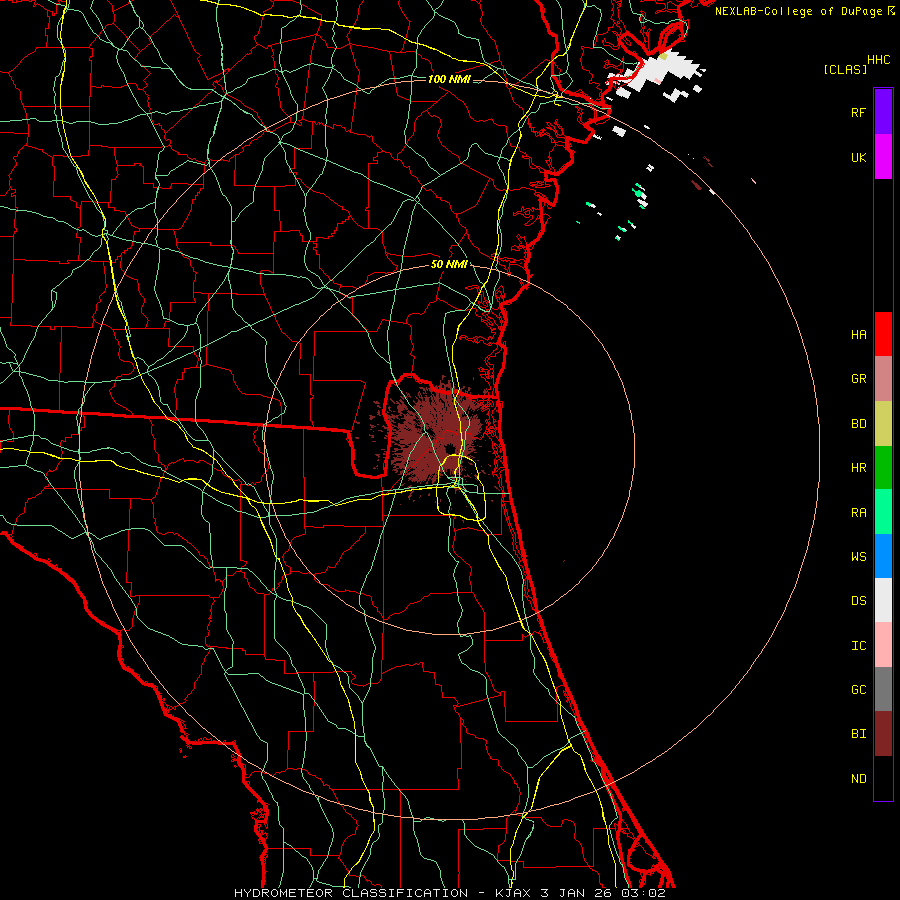Click the 100 NMI range ring label
The width and height of the screenshot is (900, 900).
click(449, 79)
